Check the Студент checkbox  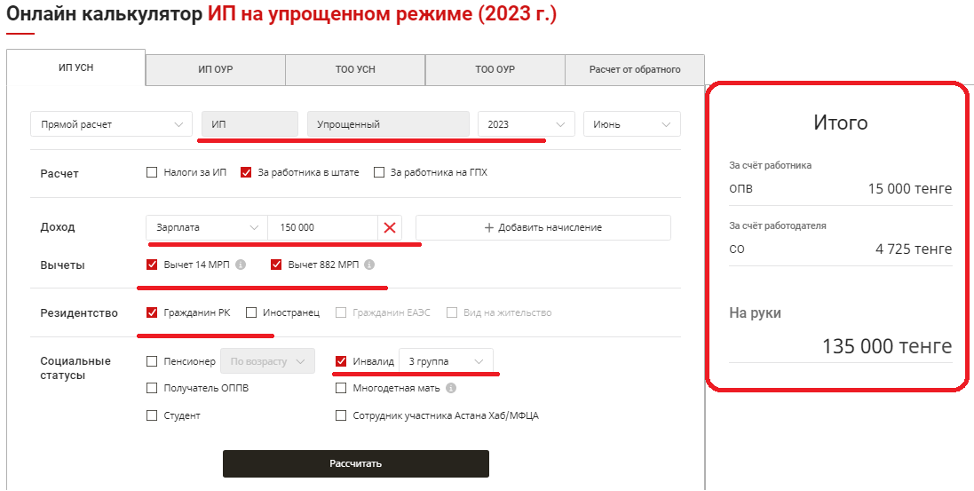(x=152, y=416)
